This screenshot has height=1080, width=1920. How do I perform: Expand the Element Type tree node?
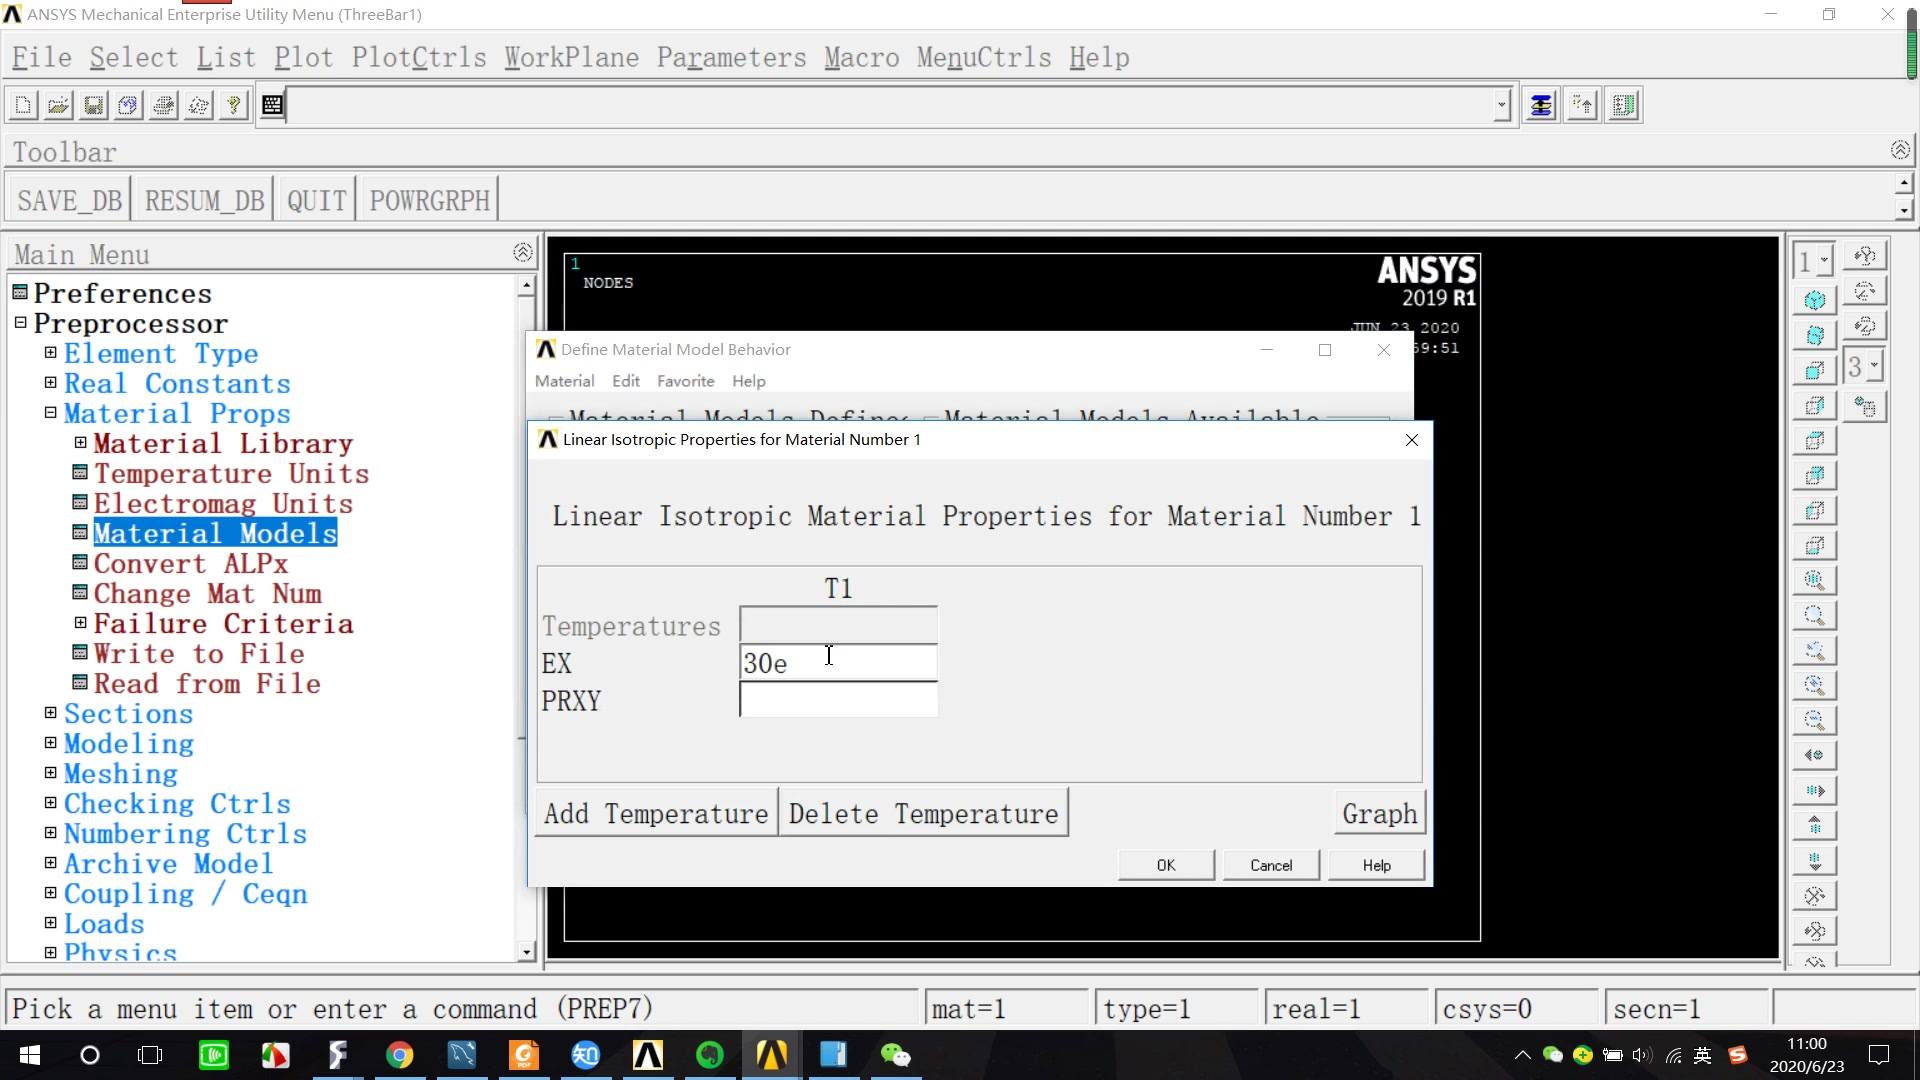[50, 352]
